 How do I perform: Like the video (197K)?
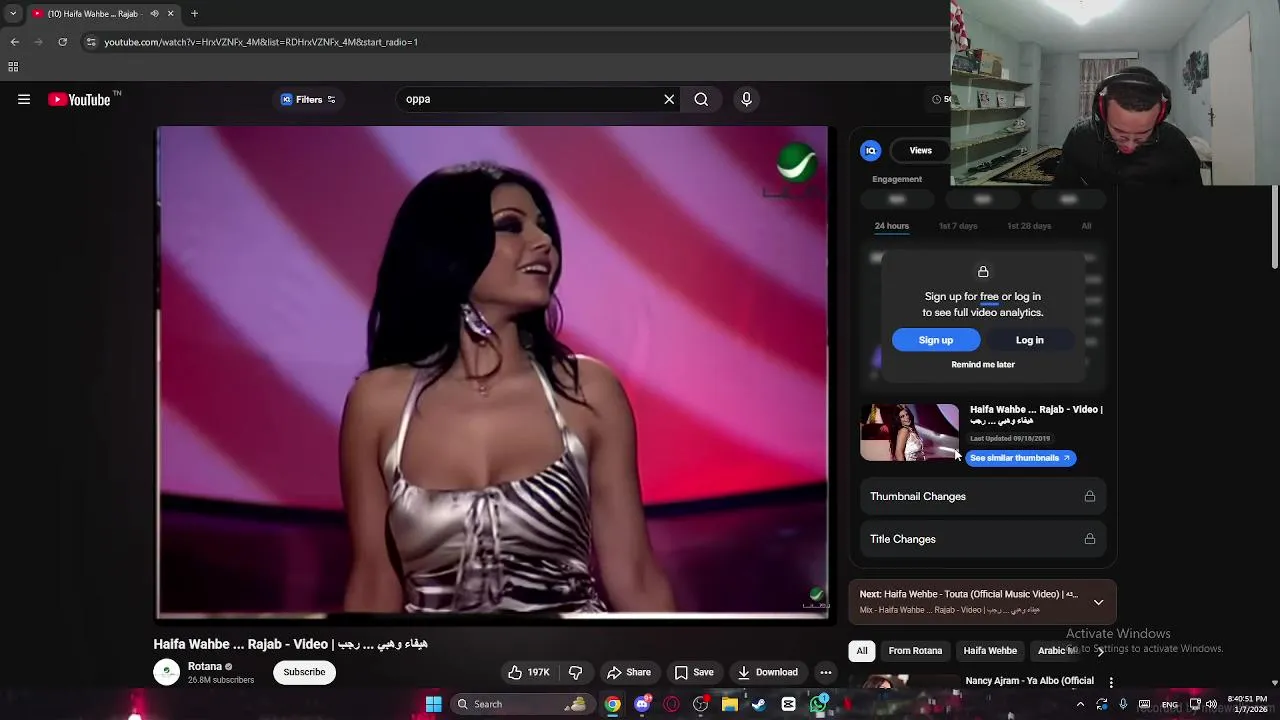coord(529,673)
